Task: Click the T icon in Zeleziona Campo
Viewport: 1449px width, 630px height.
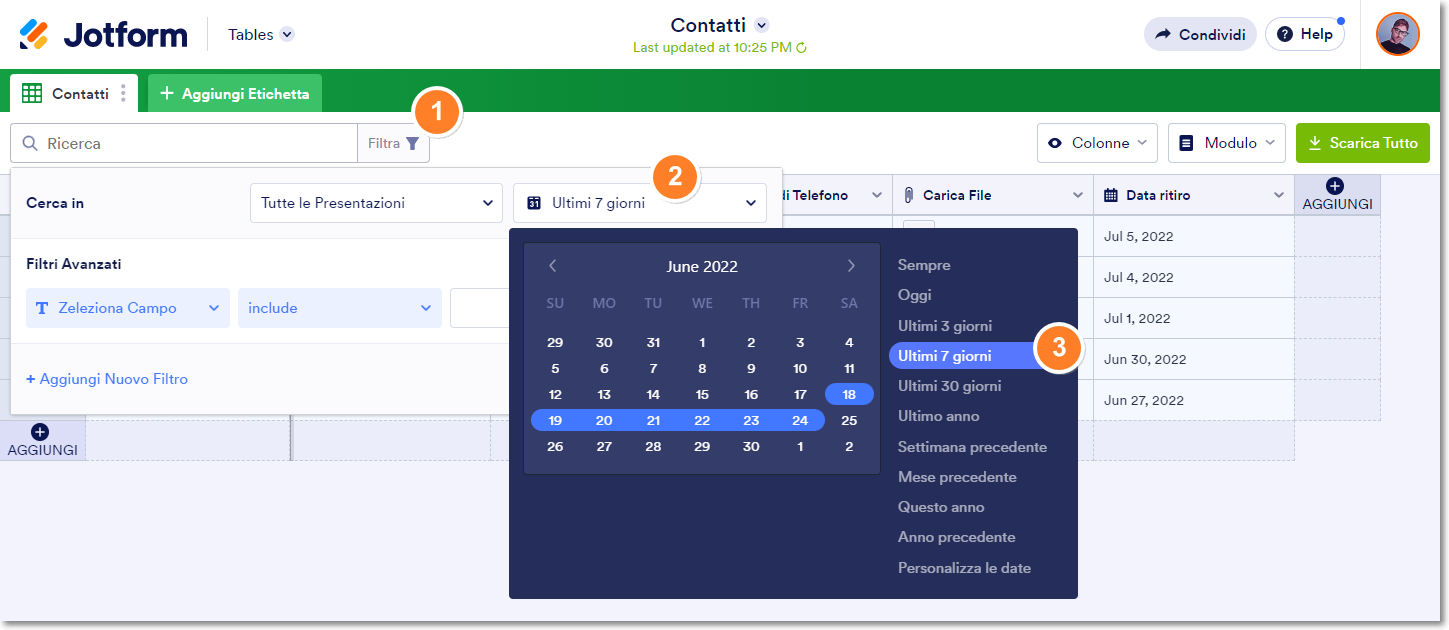Action: coord(42,308)
